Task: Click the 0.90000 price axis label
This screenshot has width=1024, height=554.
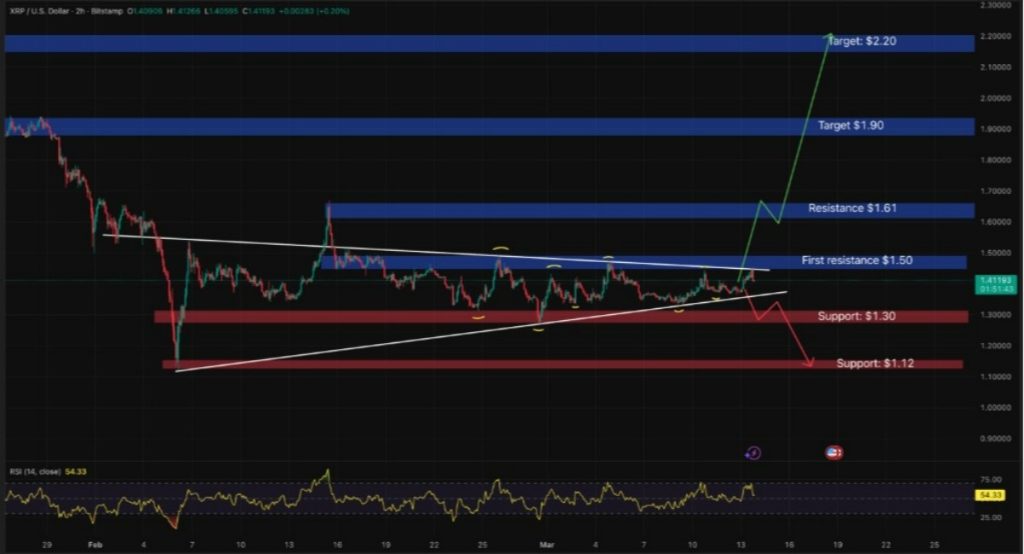Action: (x=996, y=438)
